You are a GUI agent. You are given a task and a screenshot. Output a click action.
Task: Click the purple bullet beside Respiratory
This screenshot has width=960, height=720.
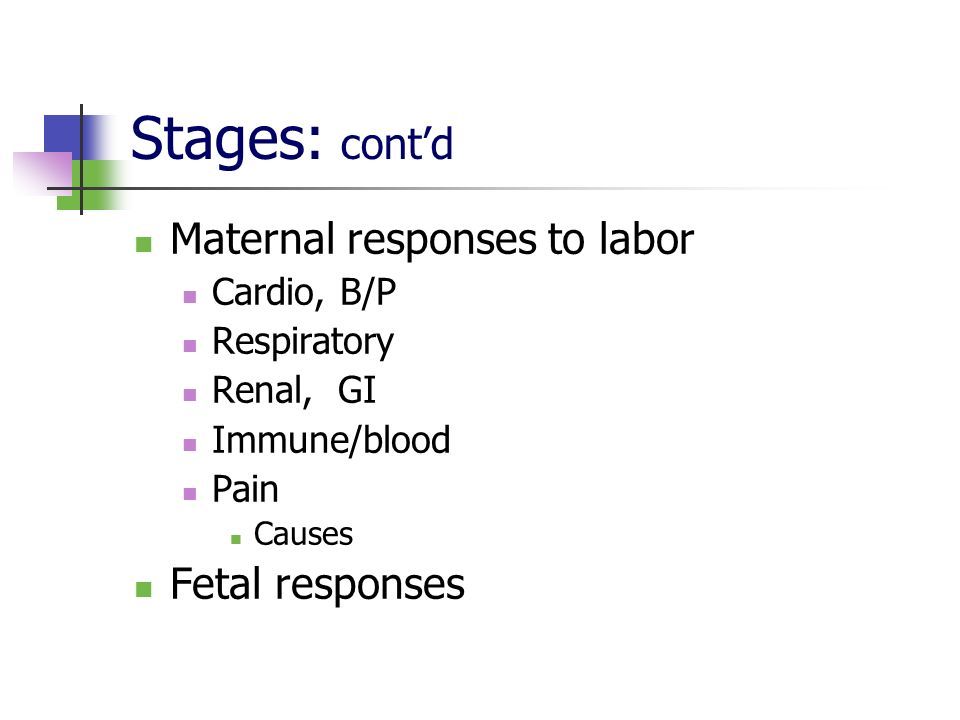point(190,346)
